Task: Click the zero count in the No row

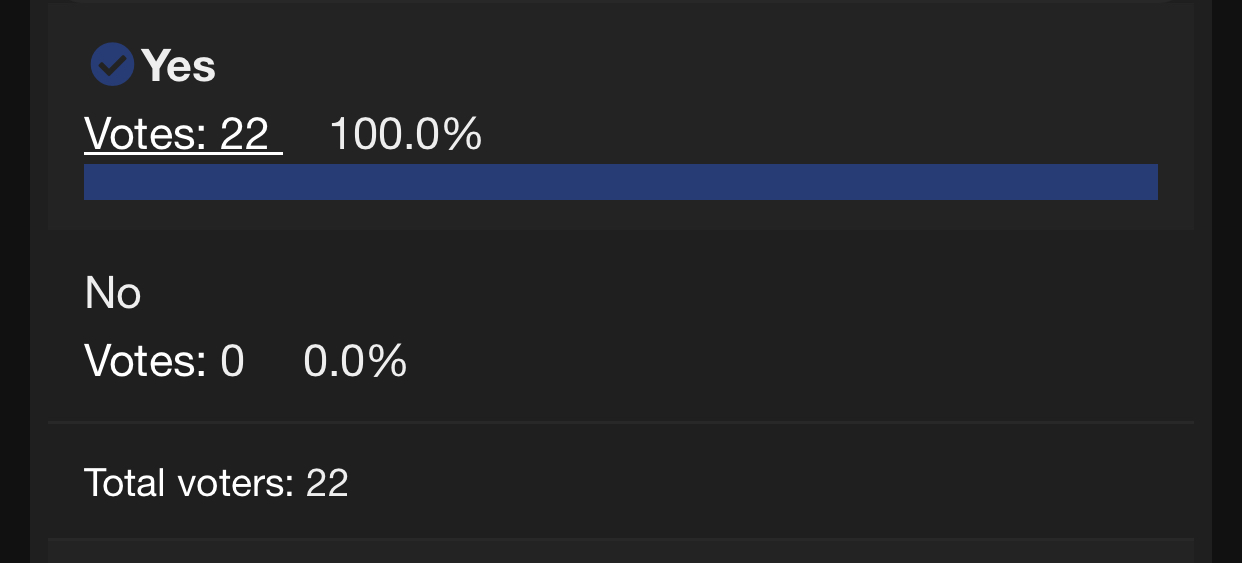Action: [232, 360]
